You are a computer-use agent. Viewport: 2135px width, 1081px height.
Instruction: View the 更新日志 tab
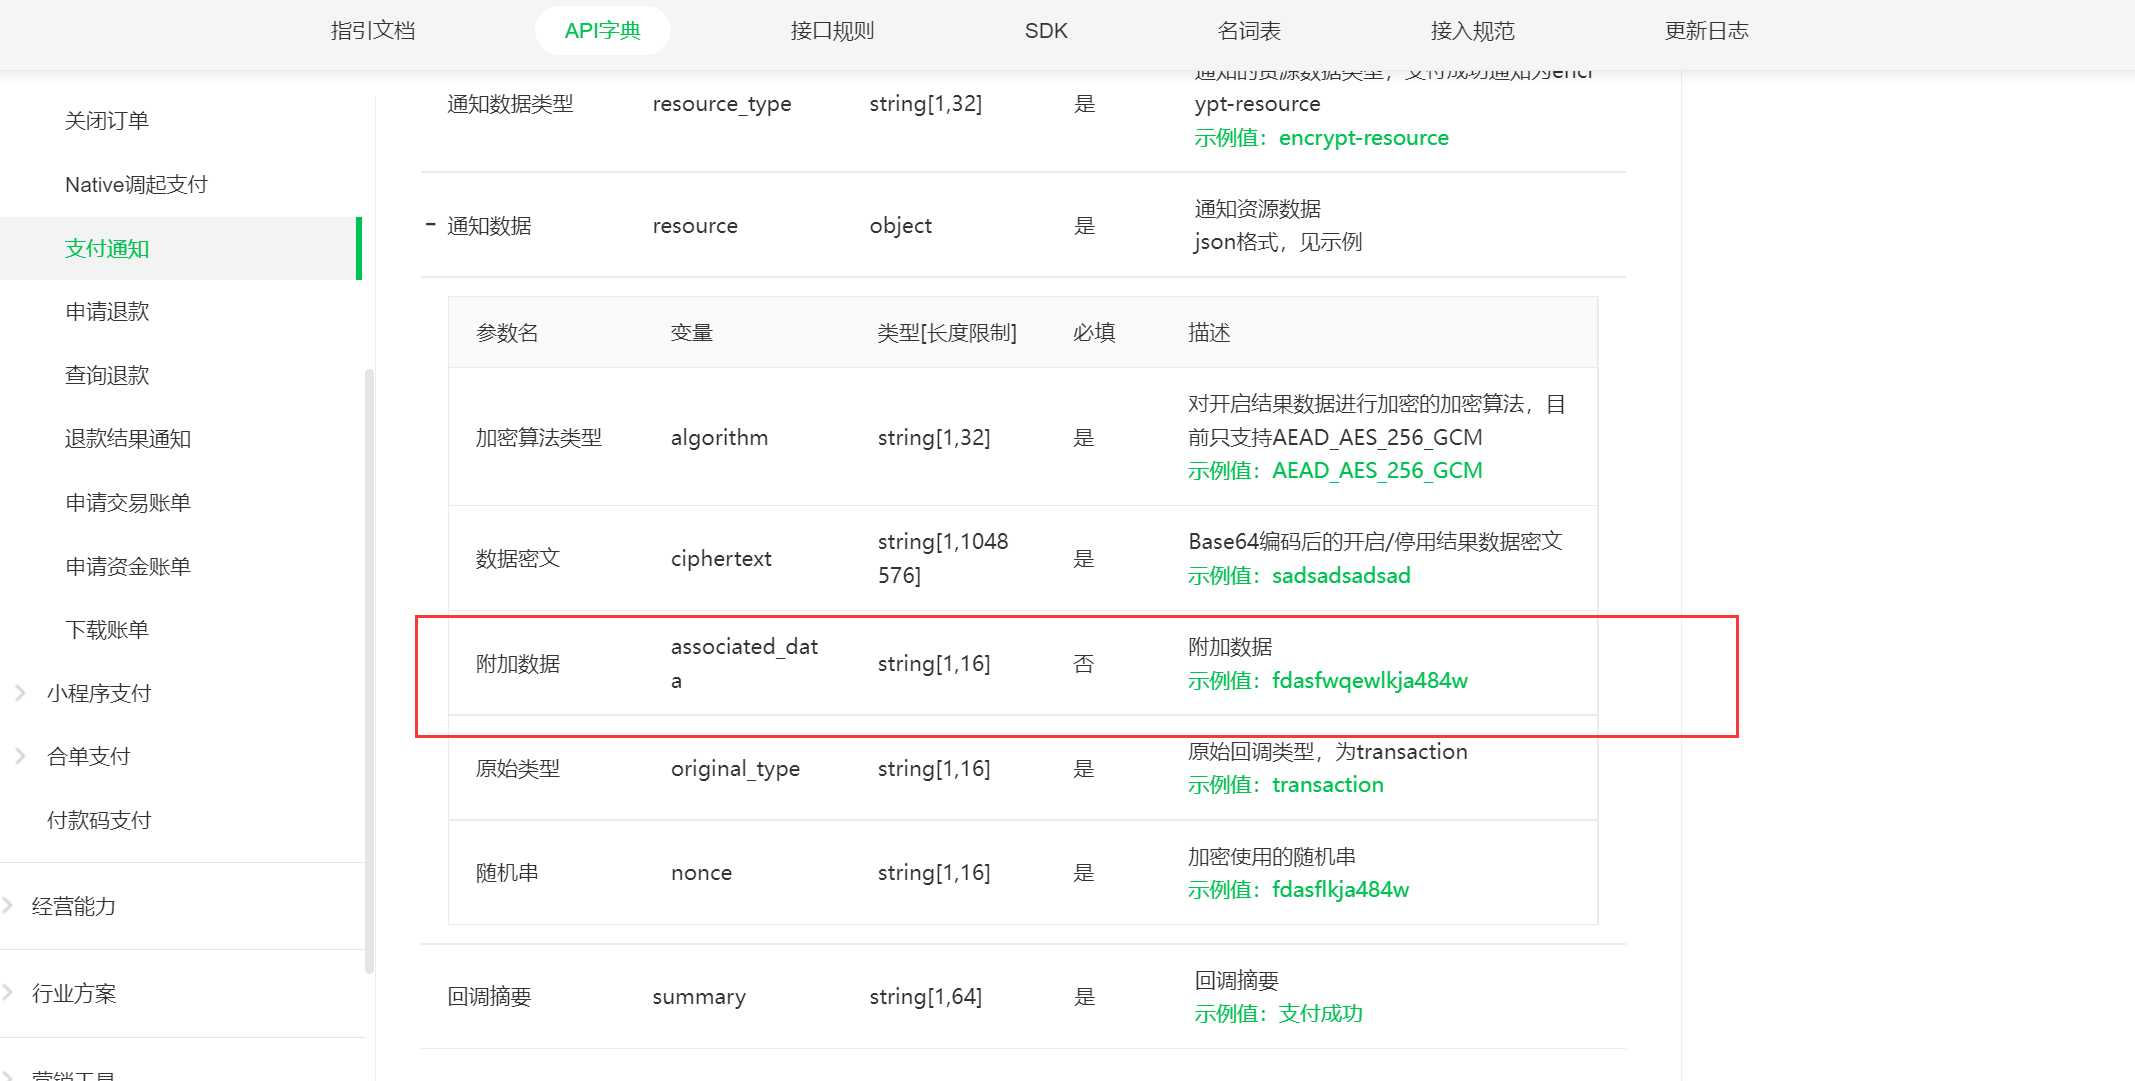[1706, 31]
